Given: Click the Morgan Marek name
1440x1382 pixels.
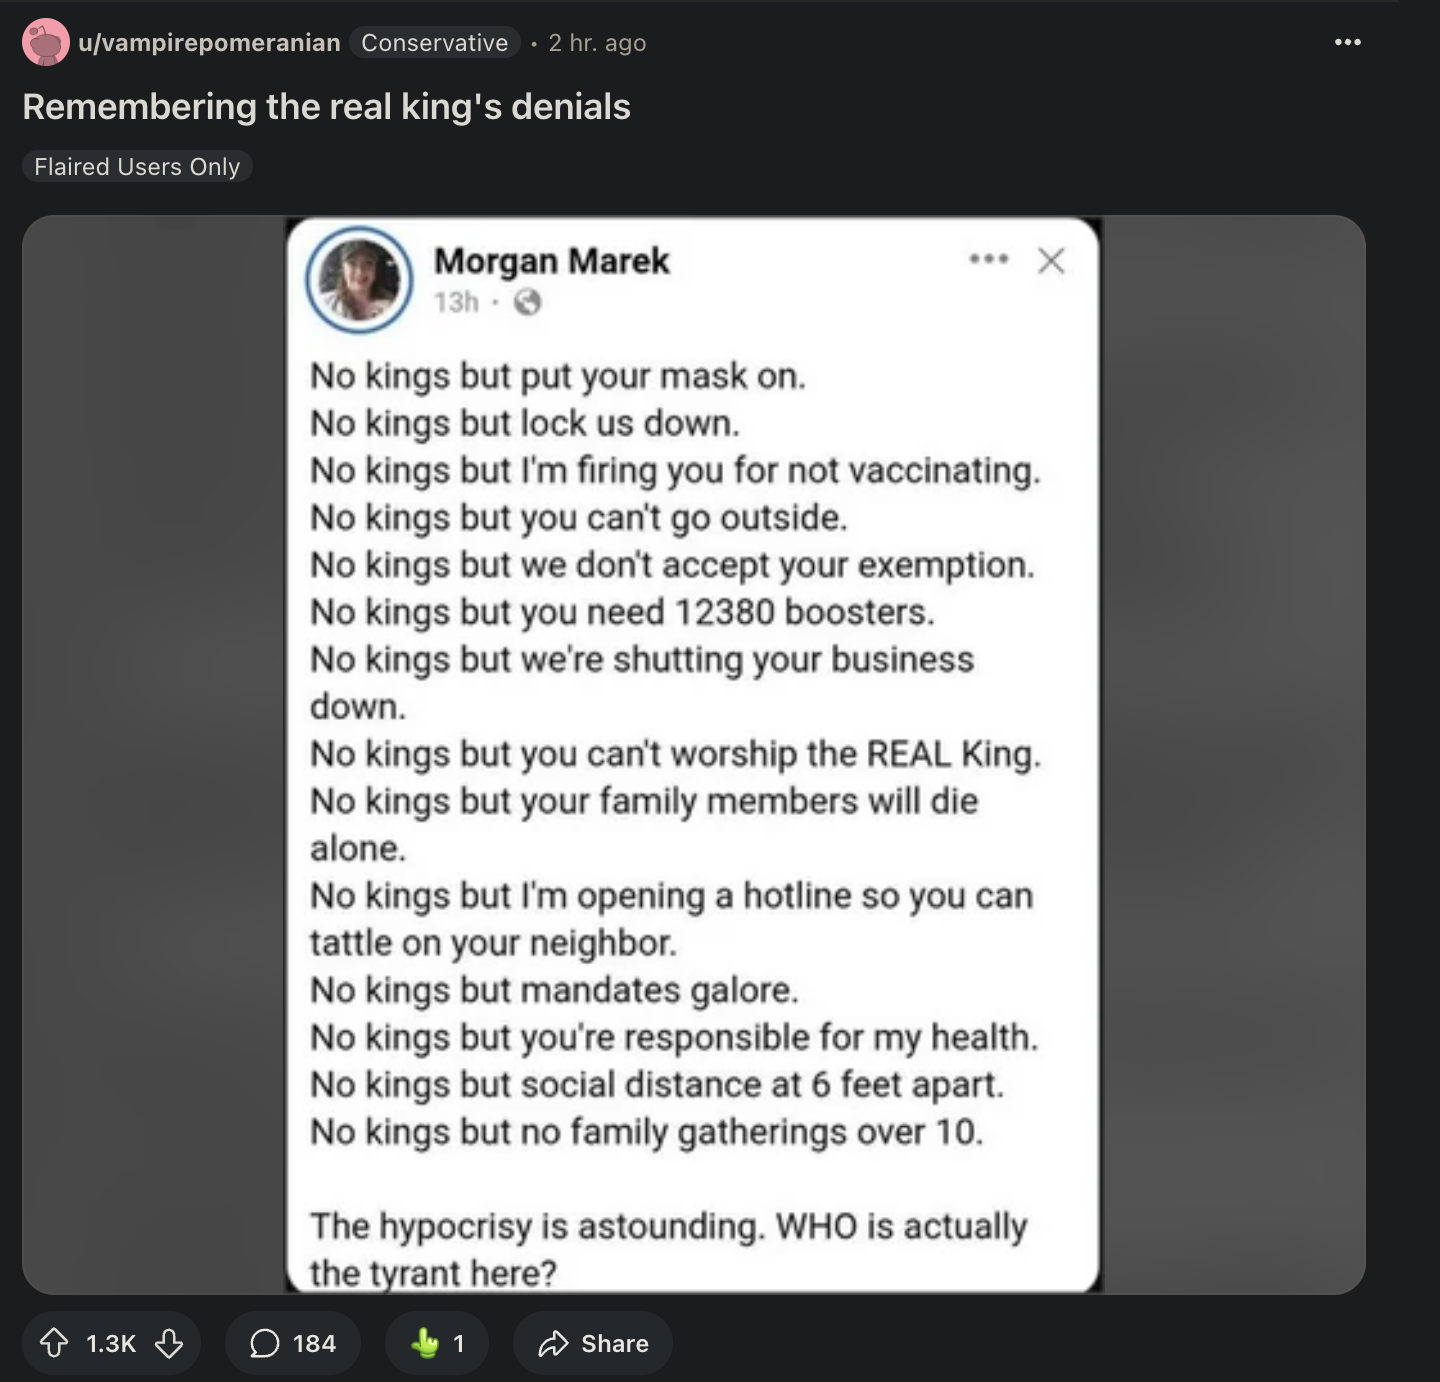Looking at the screenshot, I should coord(551,261).
